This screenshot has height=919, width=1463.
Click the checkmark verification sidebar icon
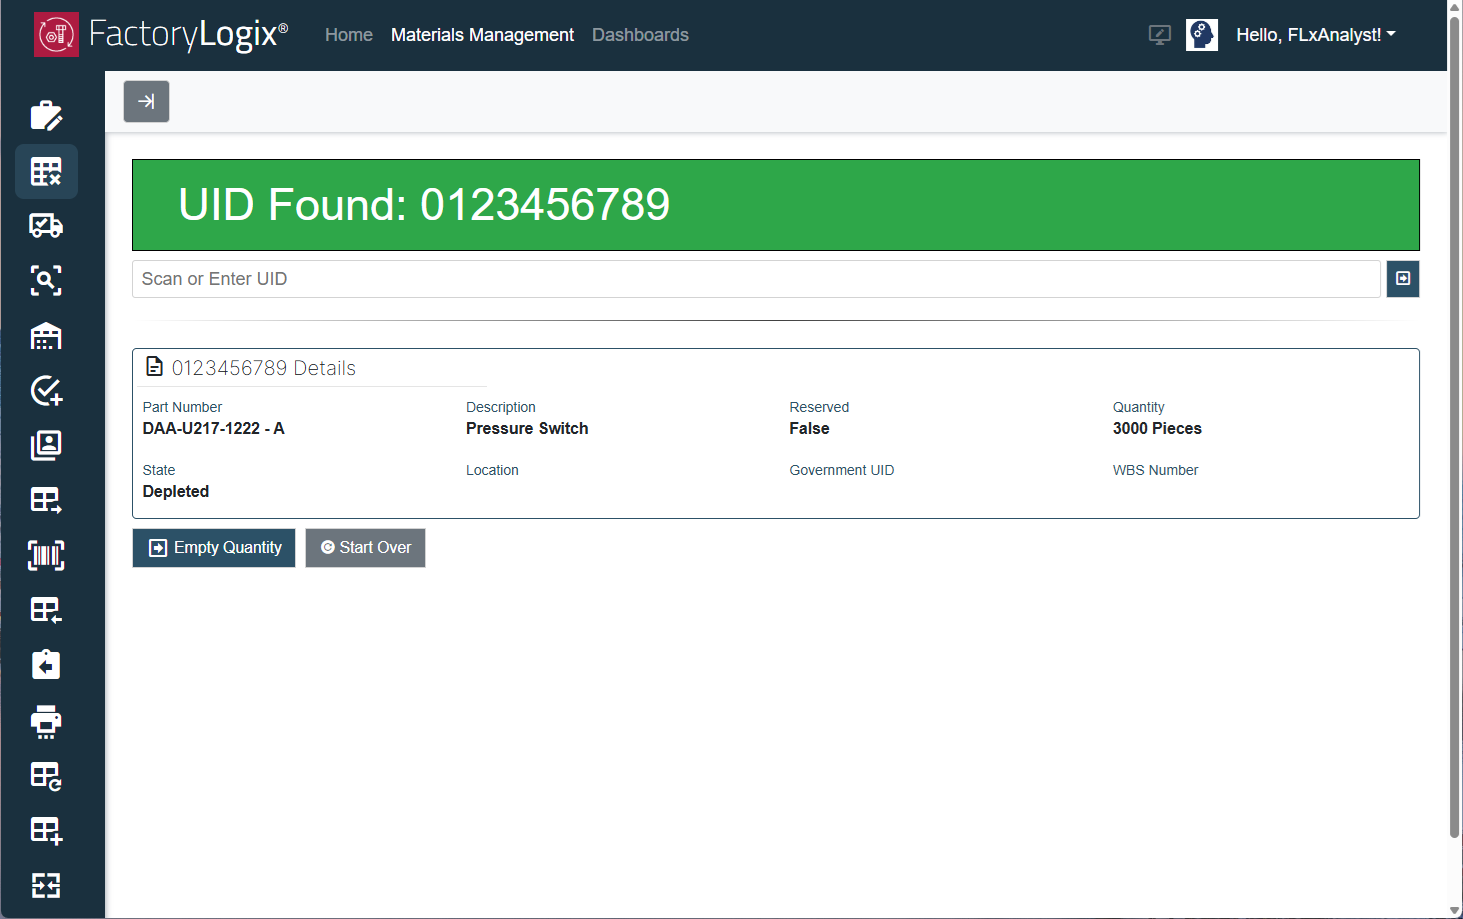point(46,391)
